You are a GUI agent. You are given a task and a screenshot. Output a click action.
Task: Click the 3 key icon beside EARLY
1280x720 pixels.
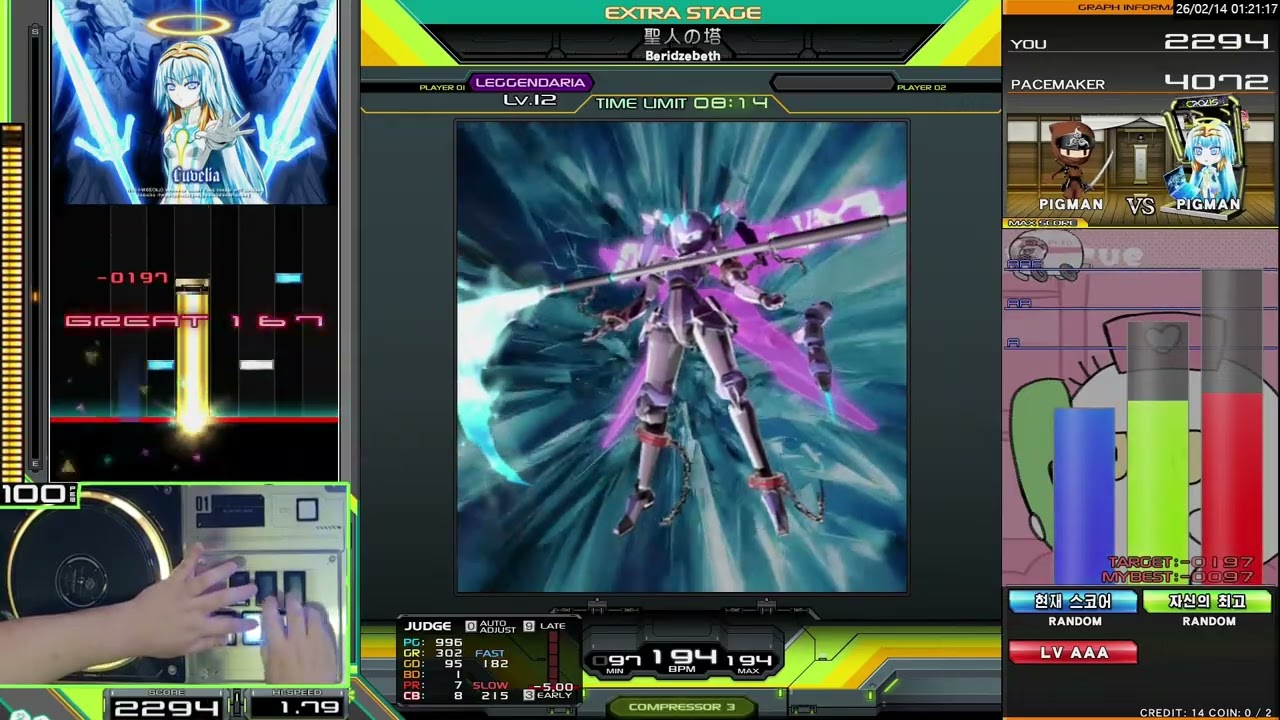point(529,695)
